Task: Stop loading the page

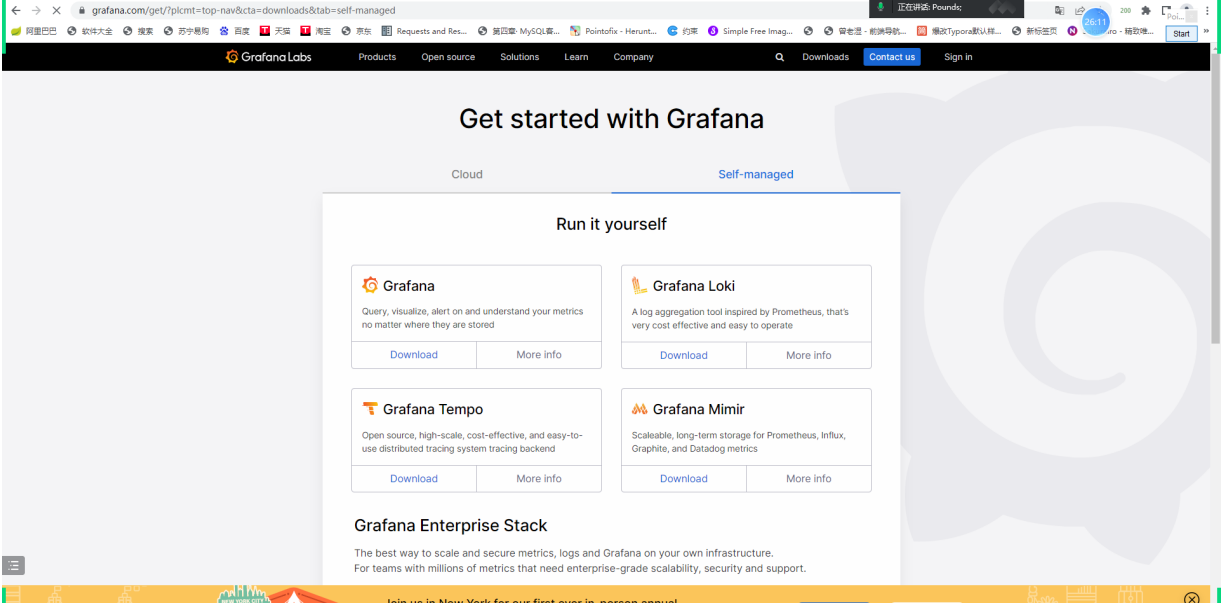Action: pos(56,10)
